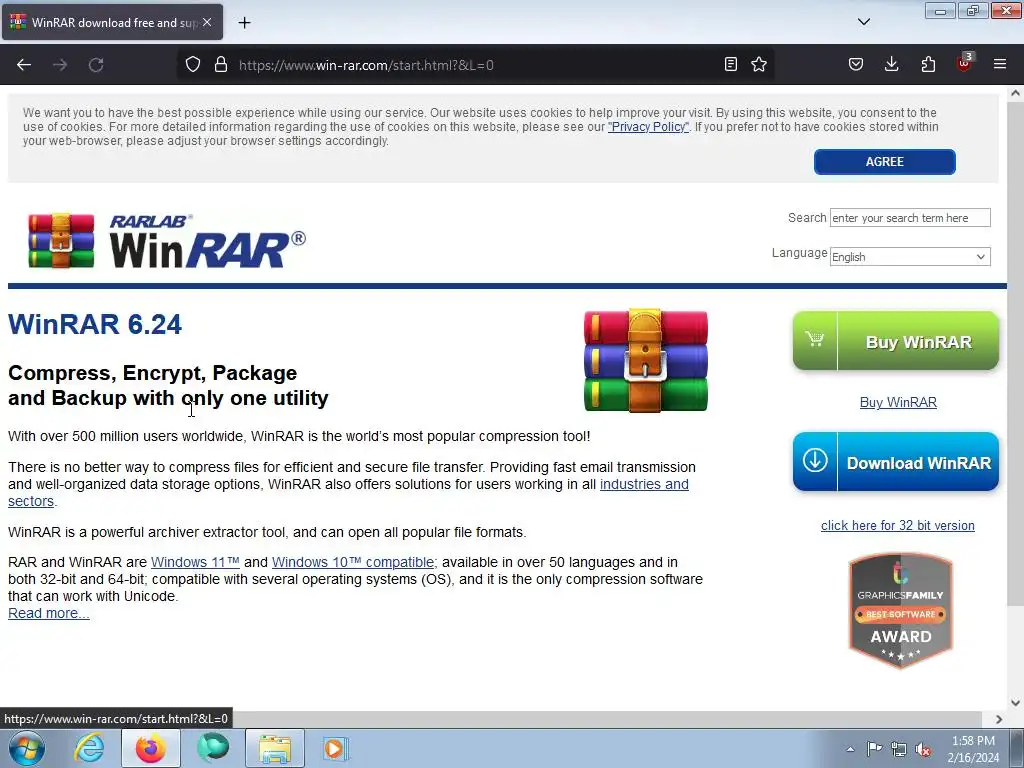Viewport: 1024px width, 768px height.
Task: Open the Firefox hamburger application menu
Action: [x=1000, y=65]
